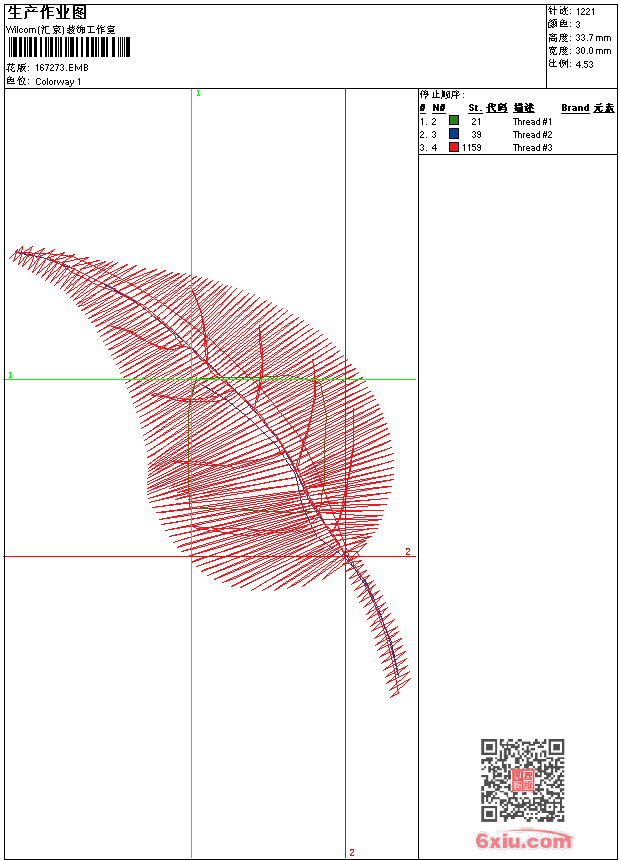Click the stitch count value 21
The height and width of the screenshot is (860, 620).
476,122
